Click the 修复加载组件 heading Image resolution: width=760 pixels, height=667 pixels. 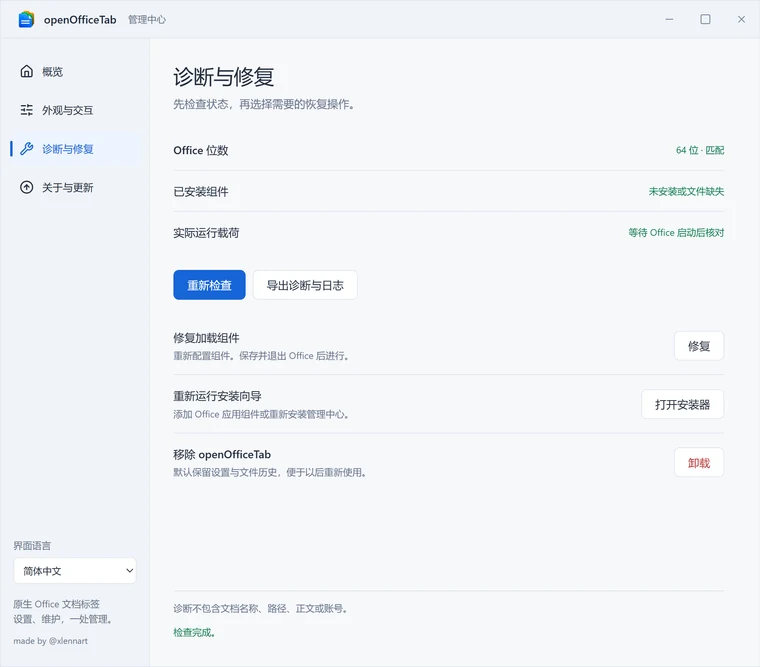click(x=206, y=338)
